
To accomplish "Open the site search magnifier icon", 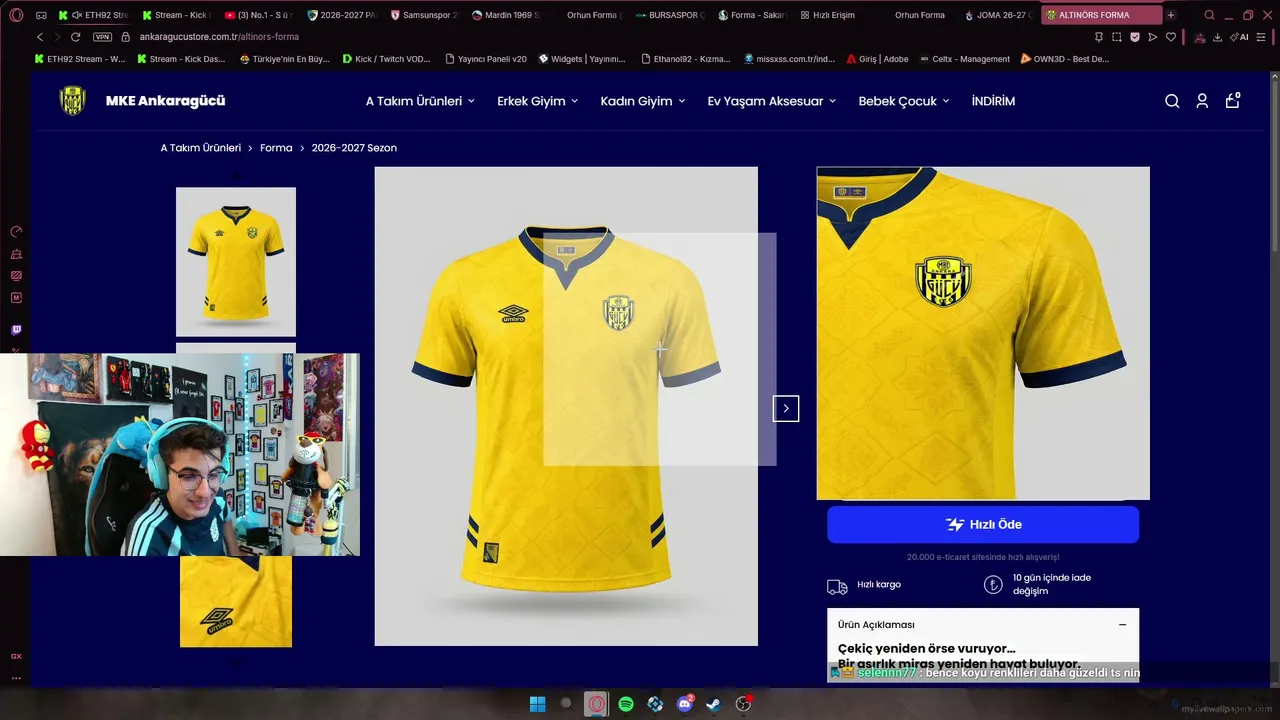I will [x=1172, y=101].
